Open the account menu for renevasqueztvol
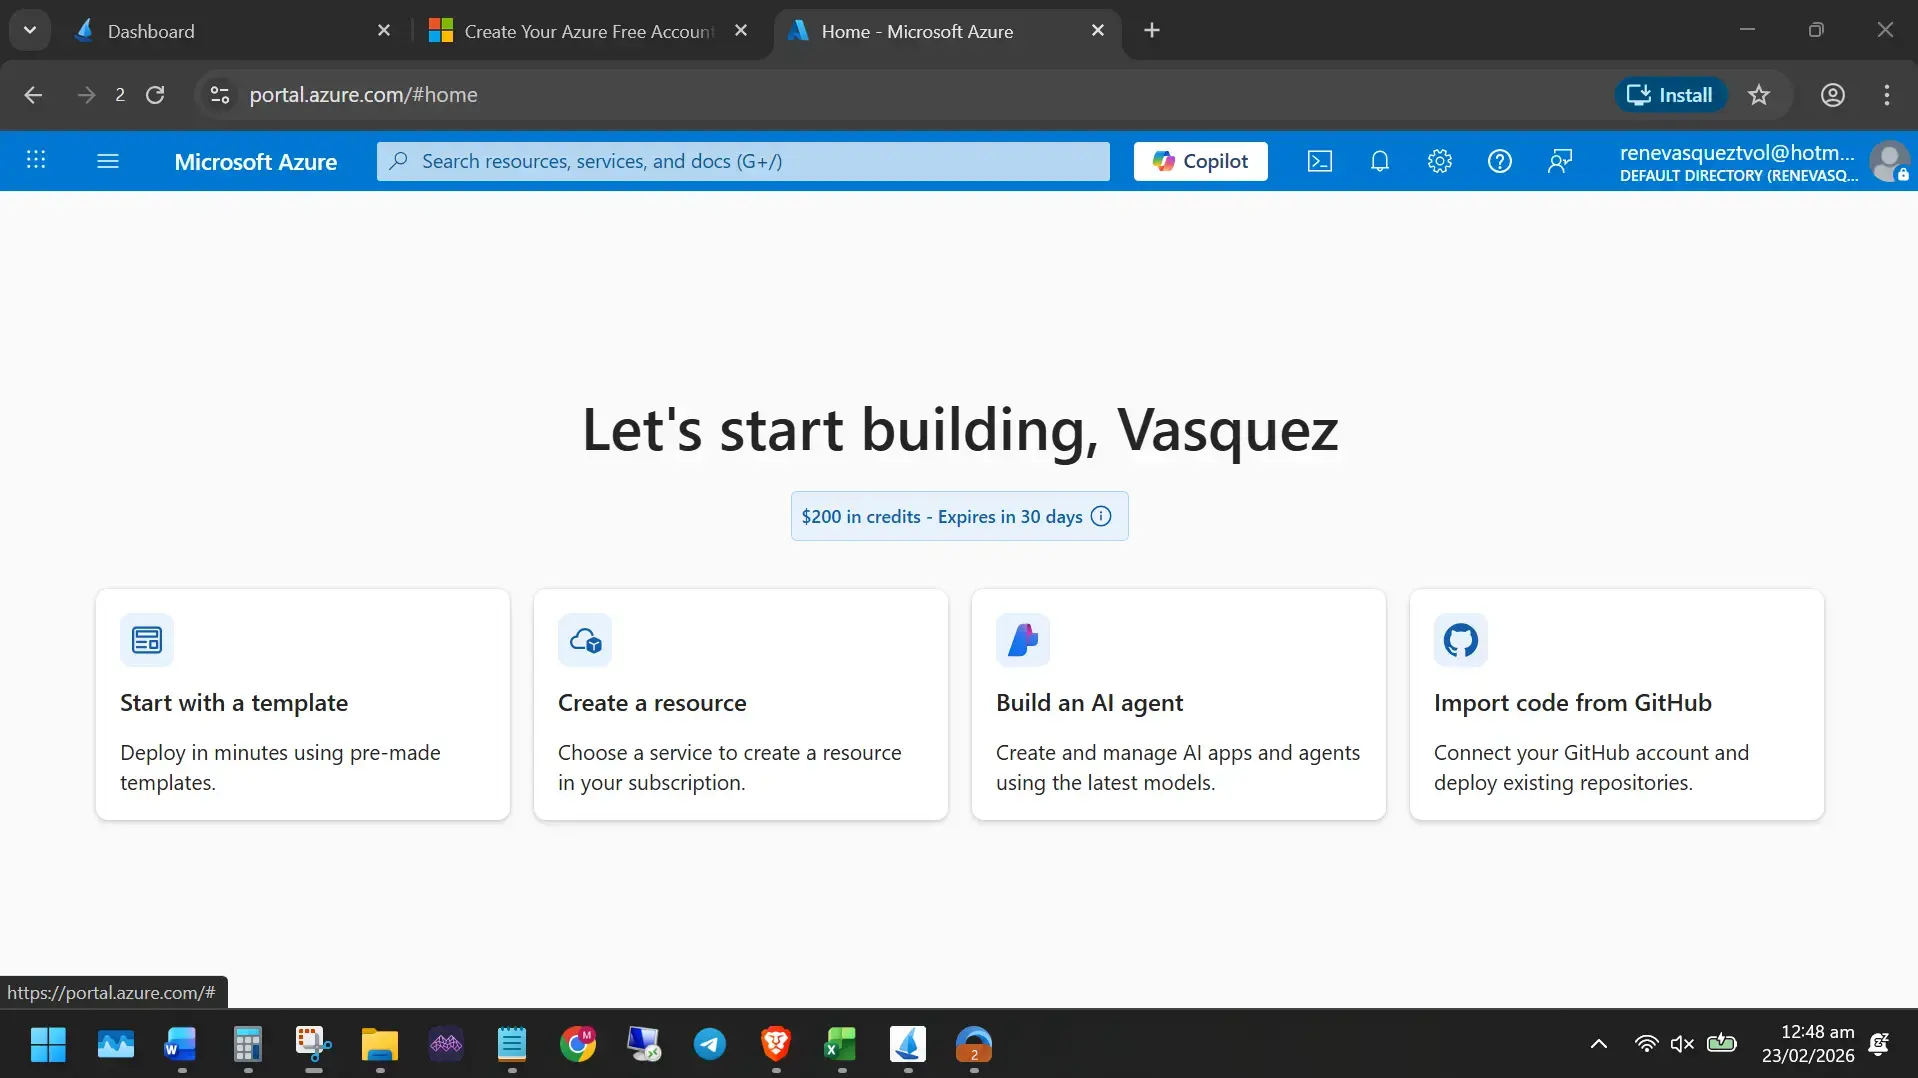This screenshot has width=1918, height=1078. click(1762, 161)
